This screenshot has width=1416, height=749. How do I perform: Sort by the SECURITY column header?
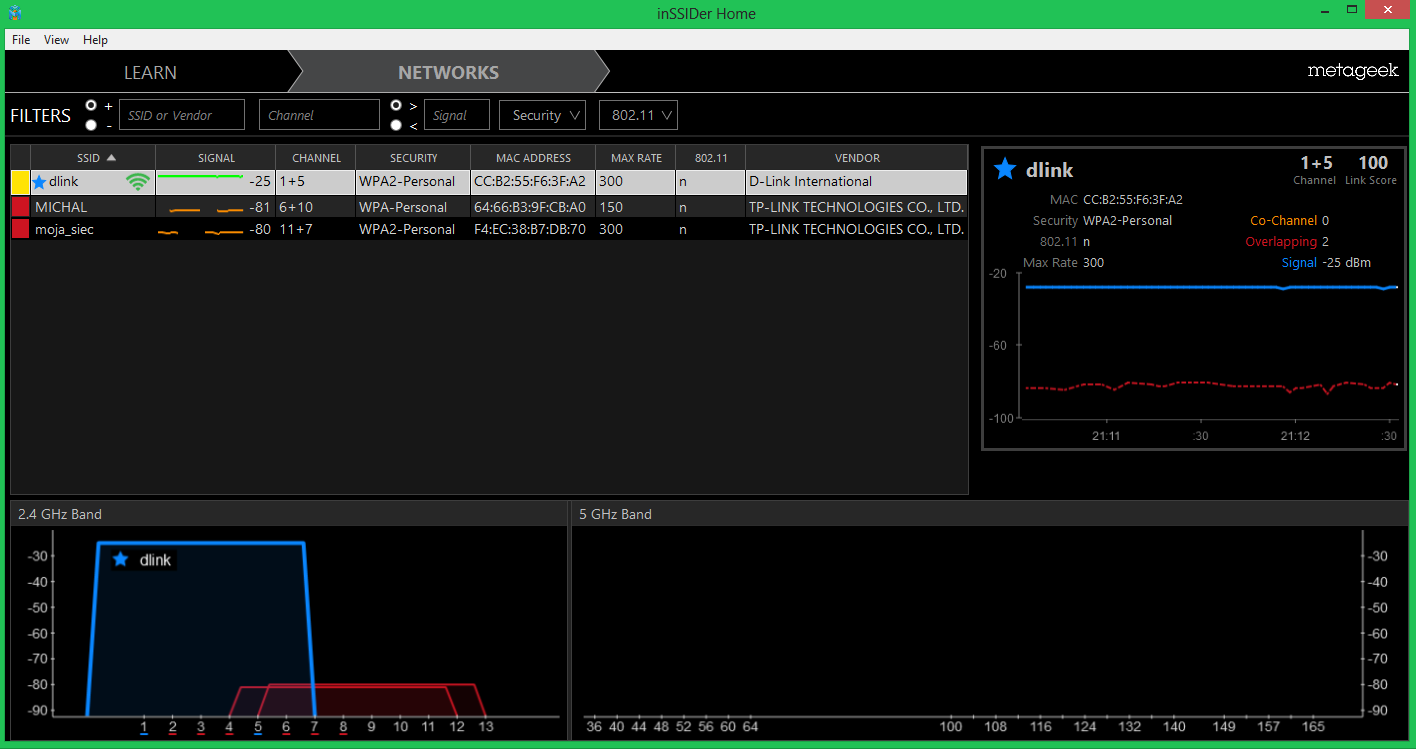(x=414, y=158)
